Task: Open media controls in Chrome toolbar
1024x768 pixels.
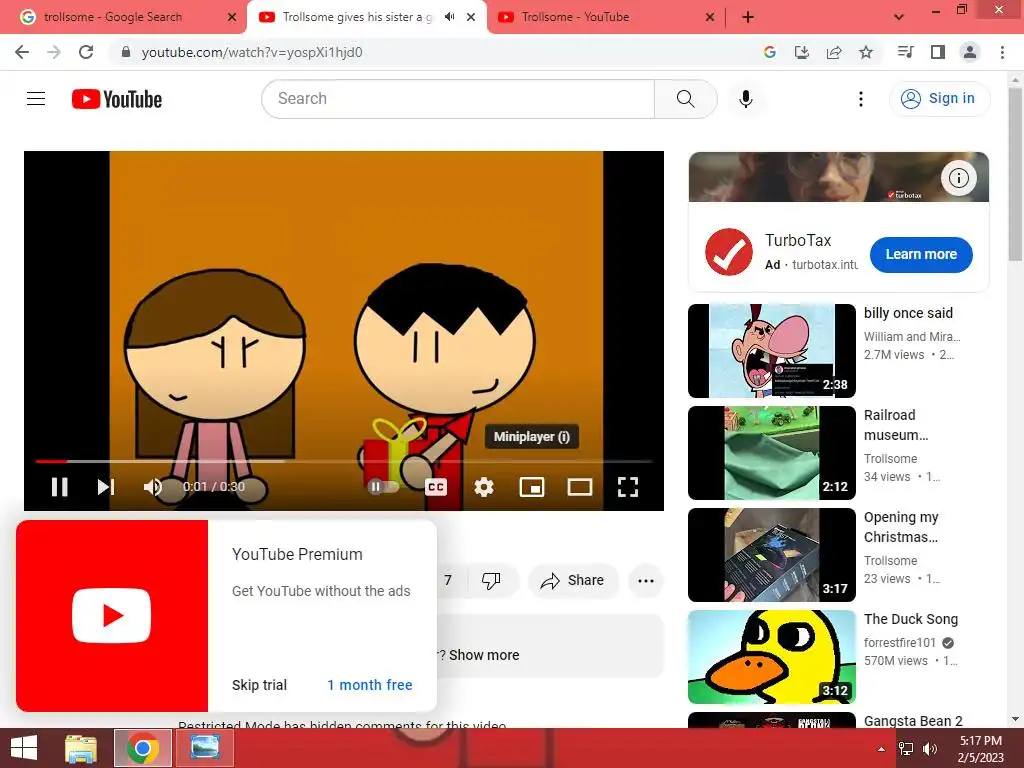Action: coord(905,52)
